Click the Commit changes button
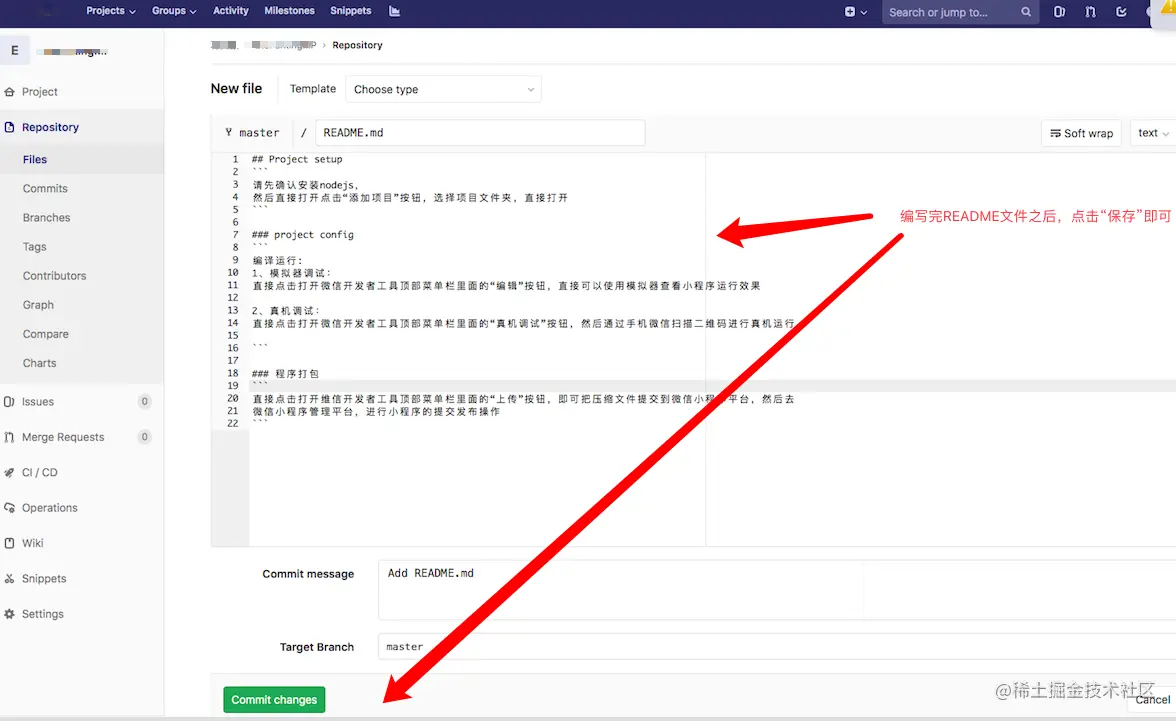Image resolution: width=1176 pixels, height=721 pixels. pos(274,699)
